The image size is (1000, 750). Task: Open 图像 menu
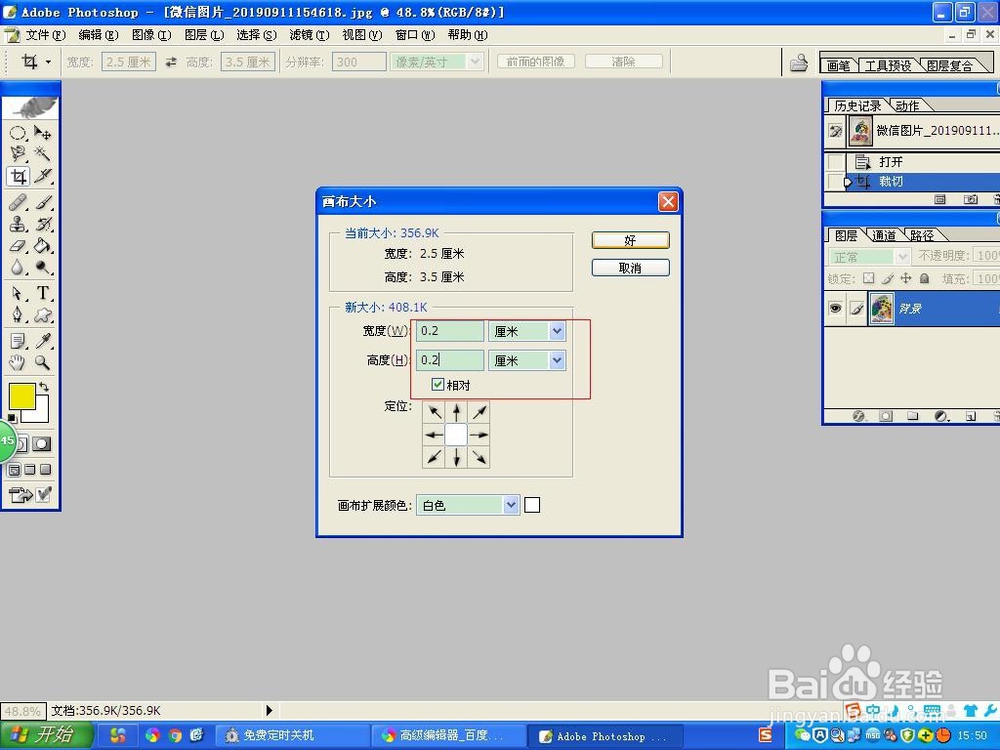coord(151,35)
